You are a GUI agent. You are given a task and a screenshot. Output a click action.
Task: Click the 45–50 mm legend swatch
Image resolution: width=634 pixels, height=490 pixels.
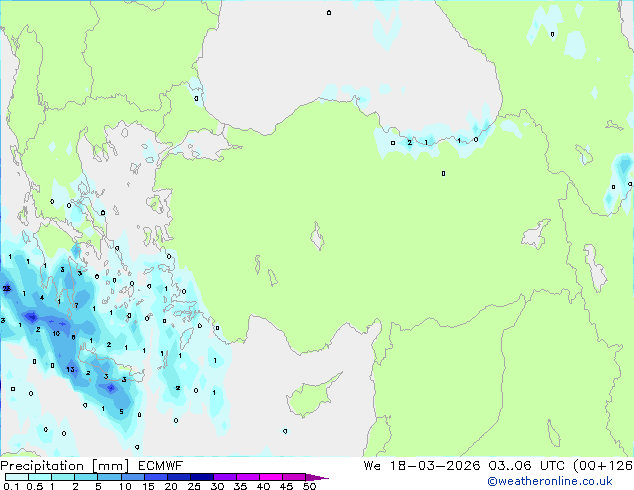click(294, 477)
